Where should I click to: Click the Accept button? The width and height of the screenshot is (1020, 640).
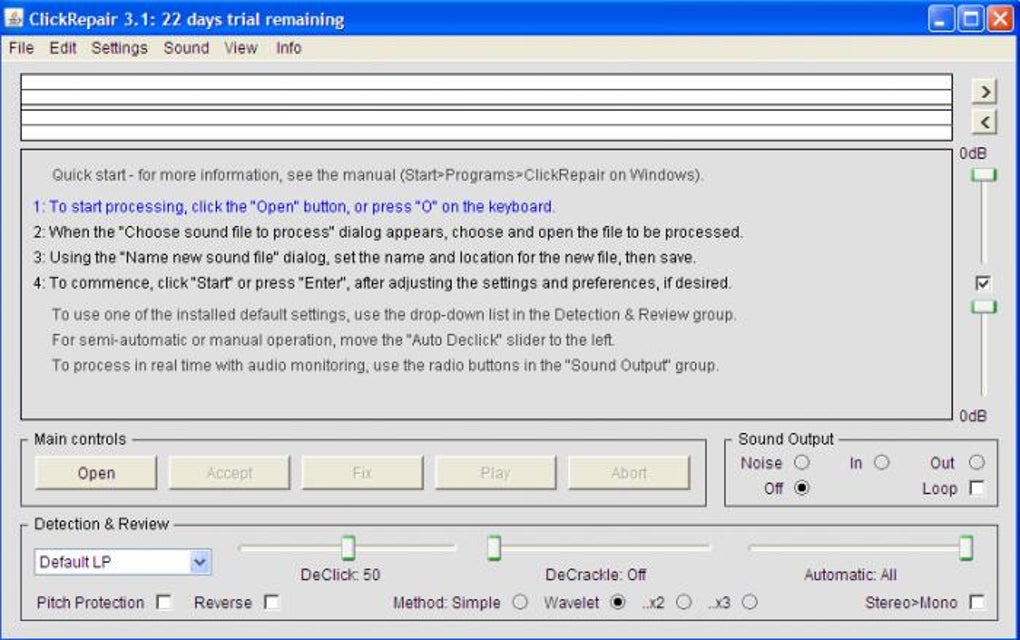(x=229, y=473)
